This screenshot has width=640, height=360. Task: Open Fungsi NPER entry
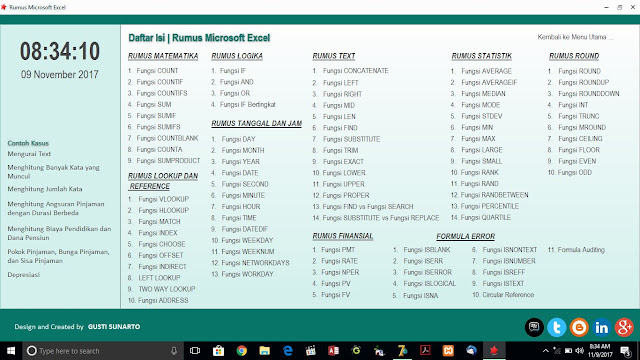click(x=340, y=272)
